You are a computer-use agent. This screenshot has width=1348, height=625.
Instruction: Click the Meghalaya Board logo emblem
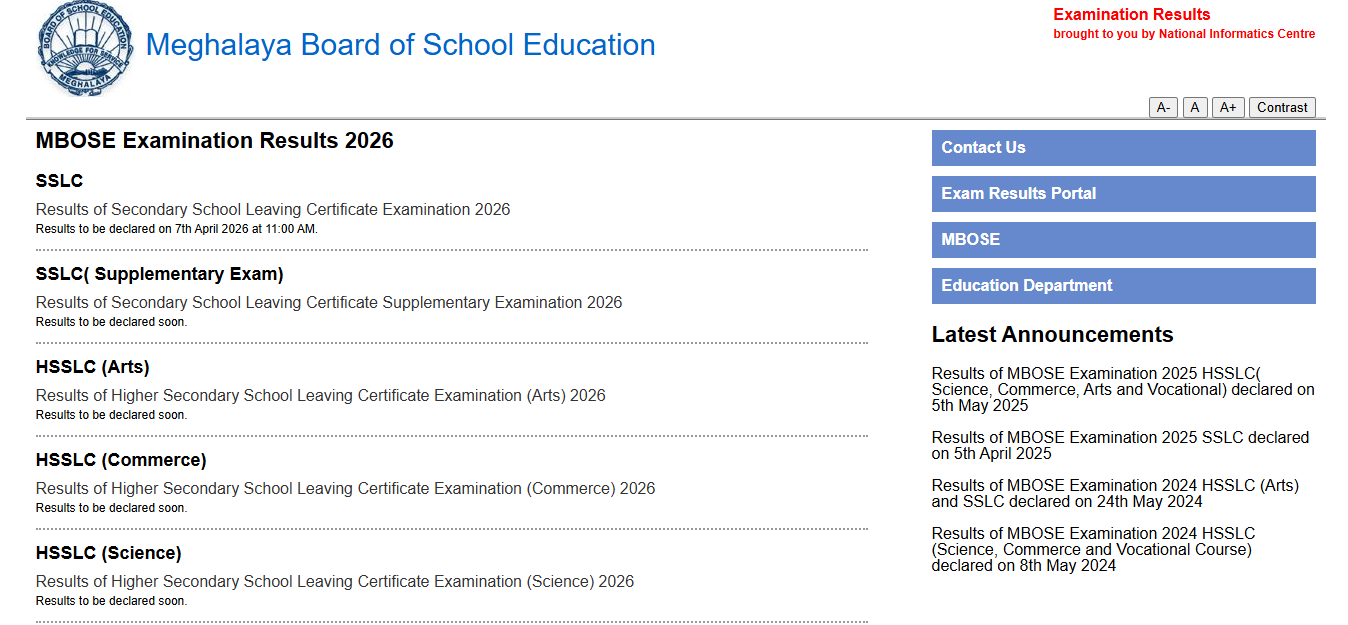[85, 49]
